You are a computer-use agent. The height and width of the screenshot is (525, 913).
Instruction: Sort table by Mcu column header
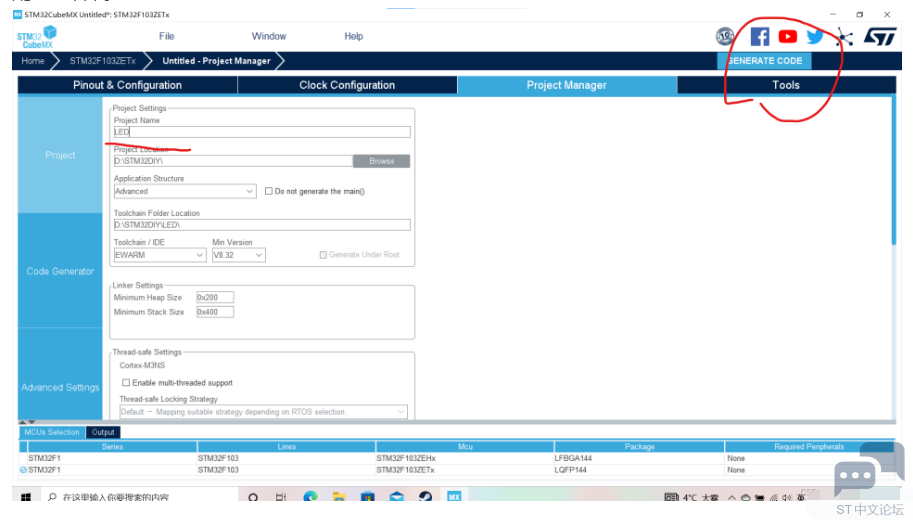[x=465, y=446]
